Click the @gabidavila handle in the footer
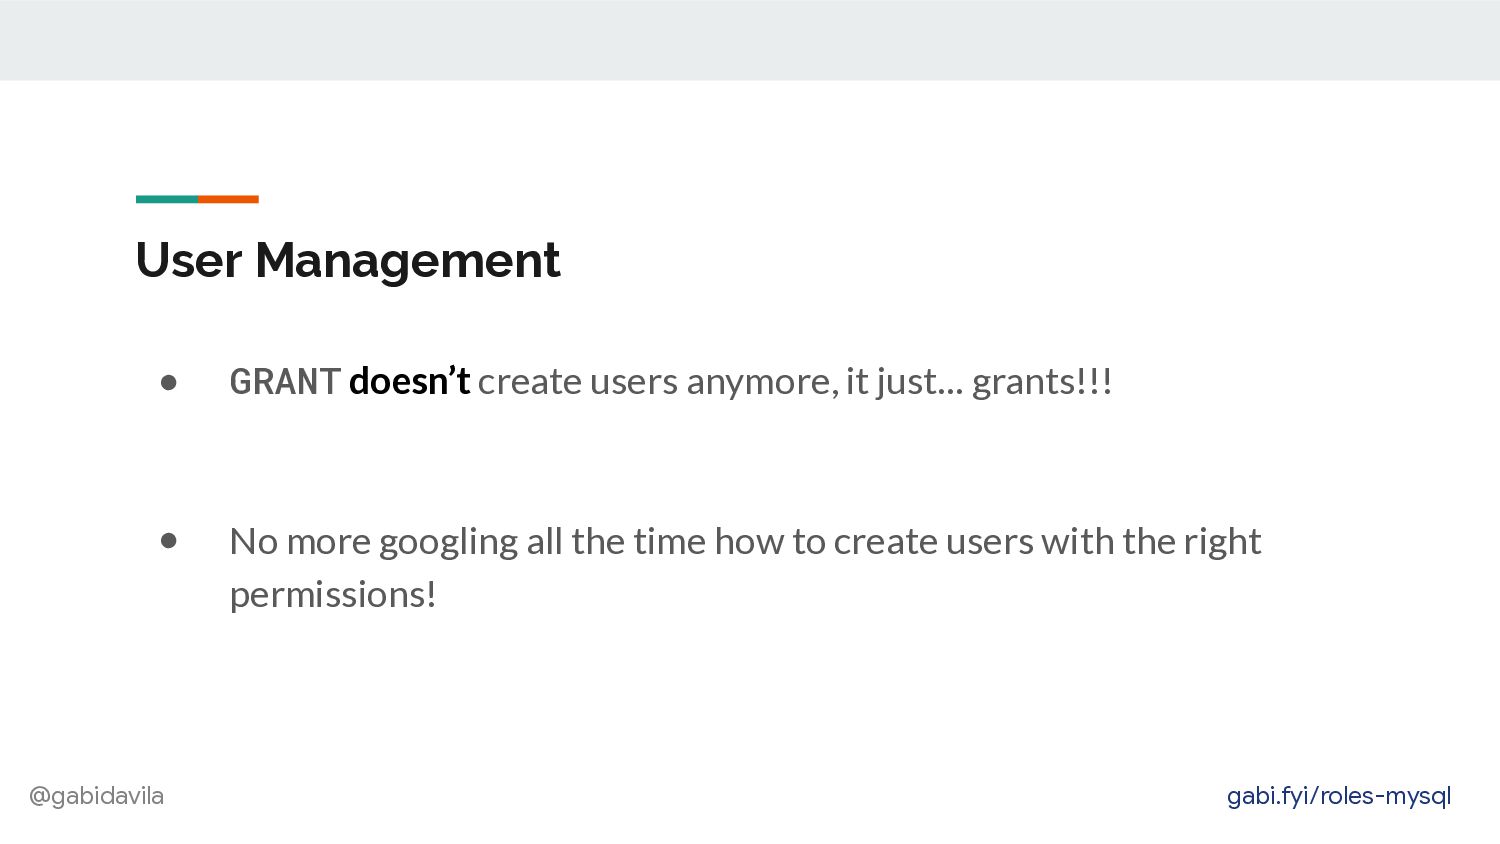The height and width of the screenshot is (844, 1500). pyautogui.click(x=96, y=796)
